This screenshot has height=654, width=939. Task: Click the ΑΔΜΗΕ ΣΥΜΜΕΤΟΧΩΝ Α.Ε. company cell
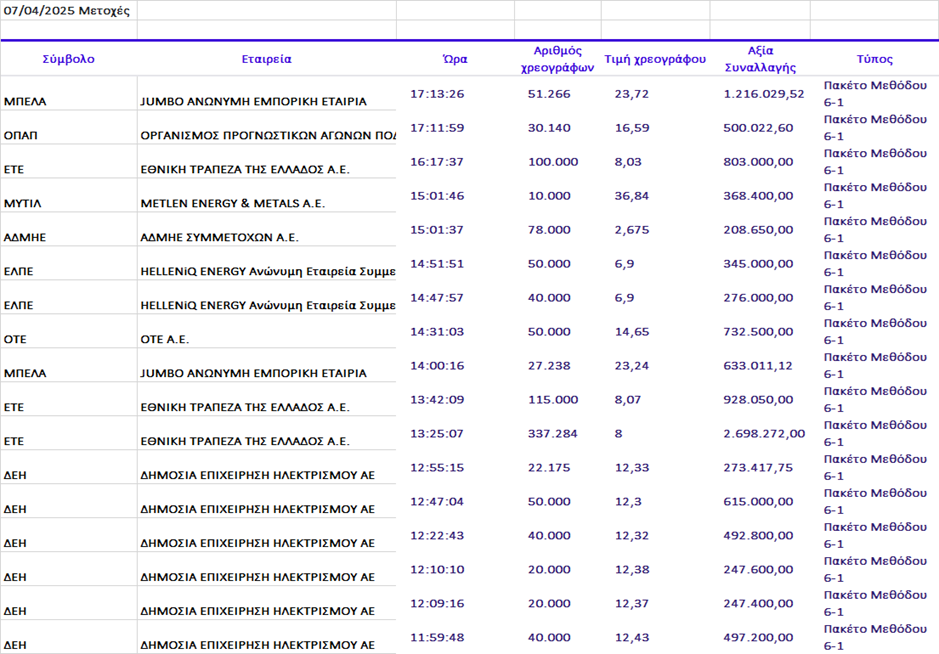(220, 237)
